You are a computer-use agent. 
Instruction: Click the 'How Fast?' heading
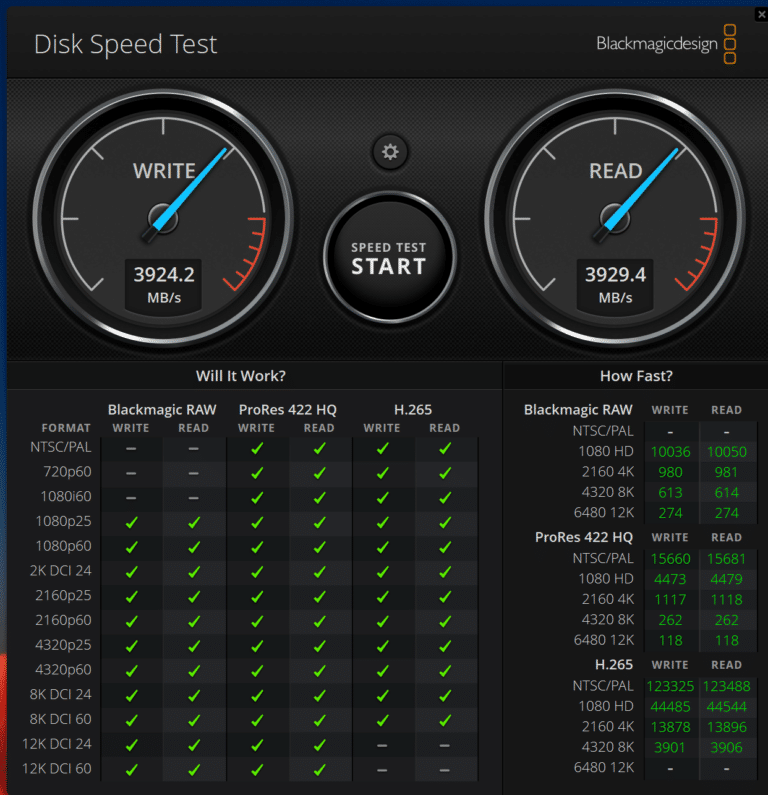click(636, 376)
